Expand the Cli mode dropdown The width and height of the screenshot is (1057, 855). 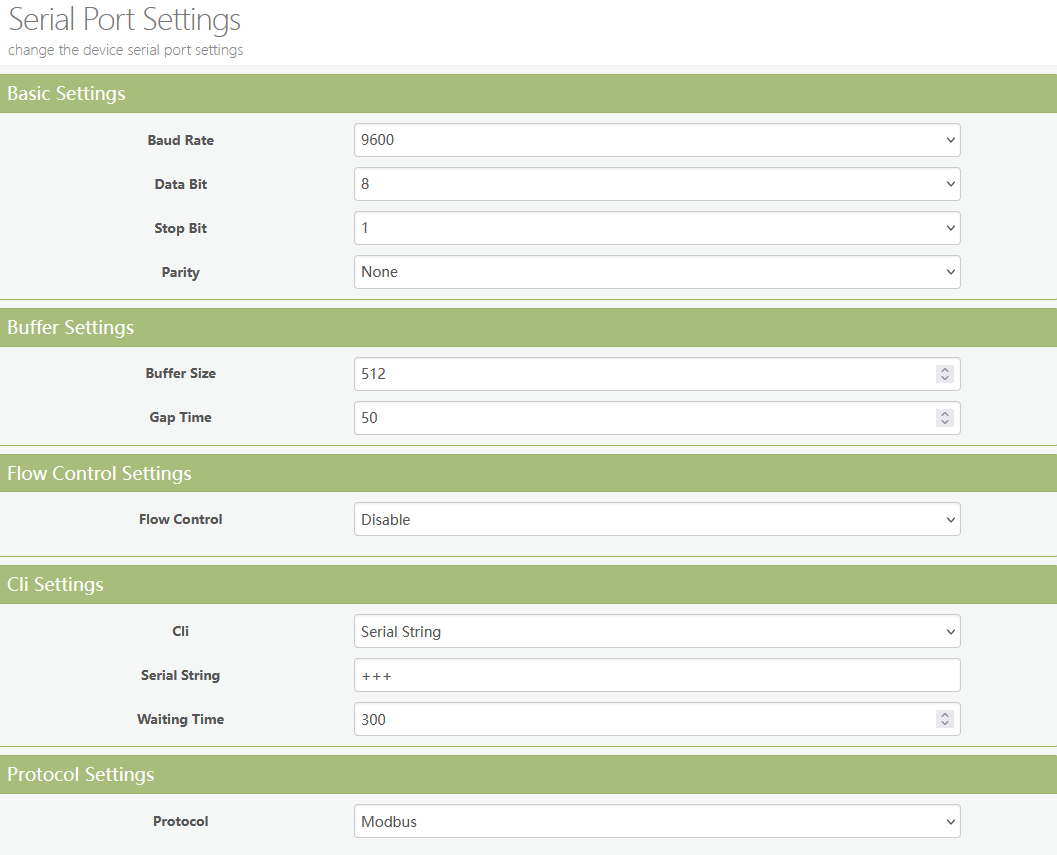tap(656, 632)
